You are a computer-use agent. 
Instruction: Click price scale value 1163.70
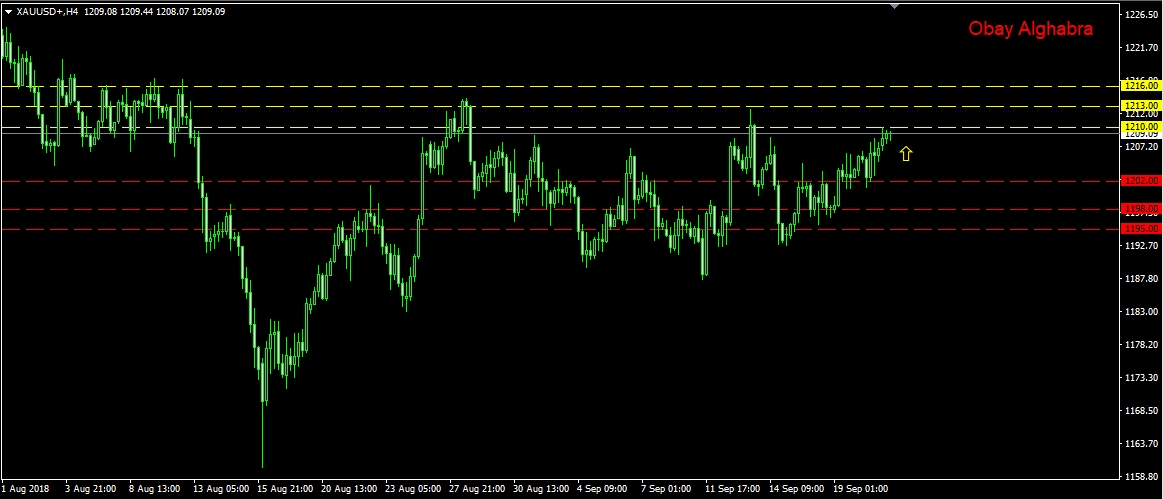pyautogui.click(x=1142, y=444)
